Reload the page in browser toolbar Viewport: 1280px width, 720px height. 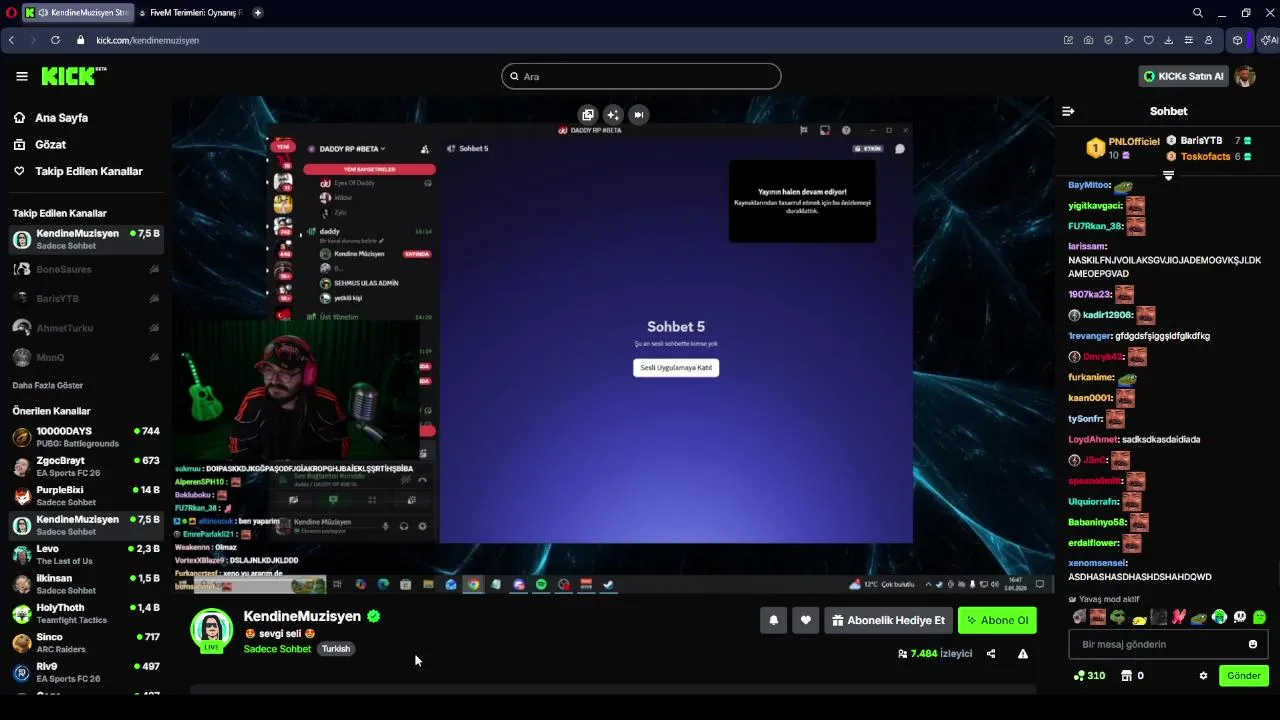tap(55, 40)
